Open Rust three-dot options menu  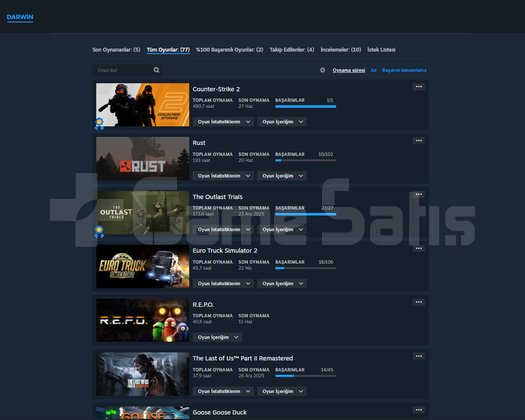pos(419,141)
